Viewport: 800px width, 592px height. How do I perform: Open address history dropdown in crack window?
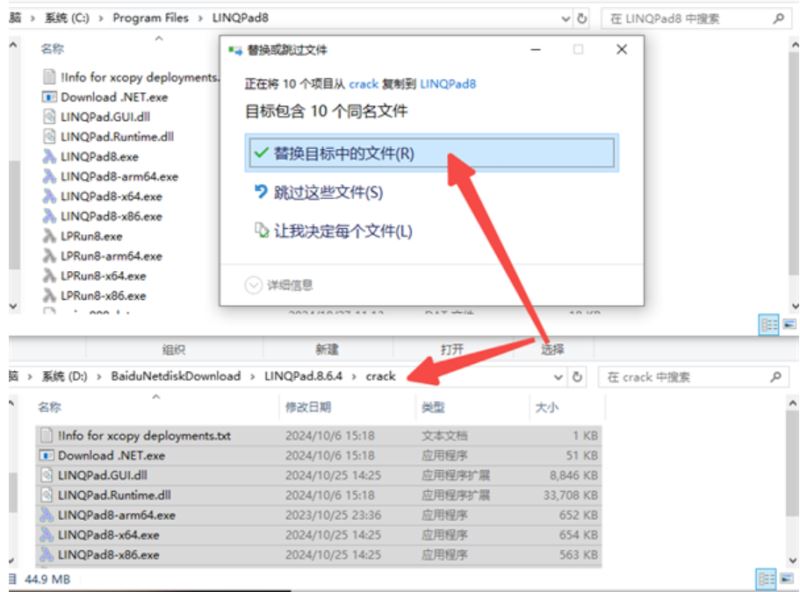(x=557, y=377)
